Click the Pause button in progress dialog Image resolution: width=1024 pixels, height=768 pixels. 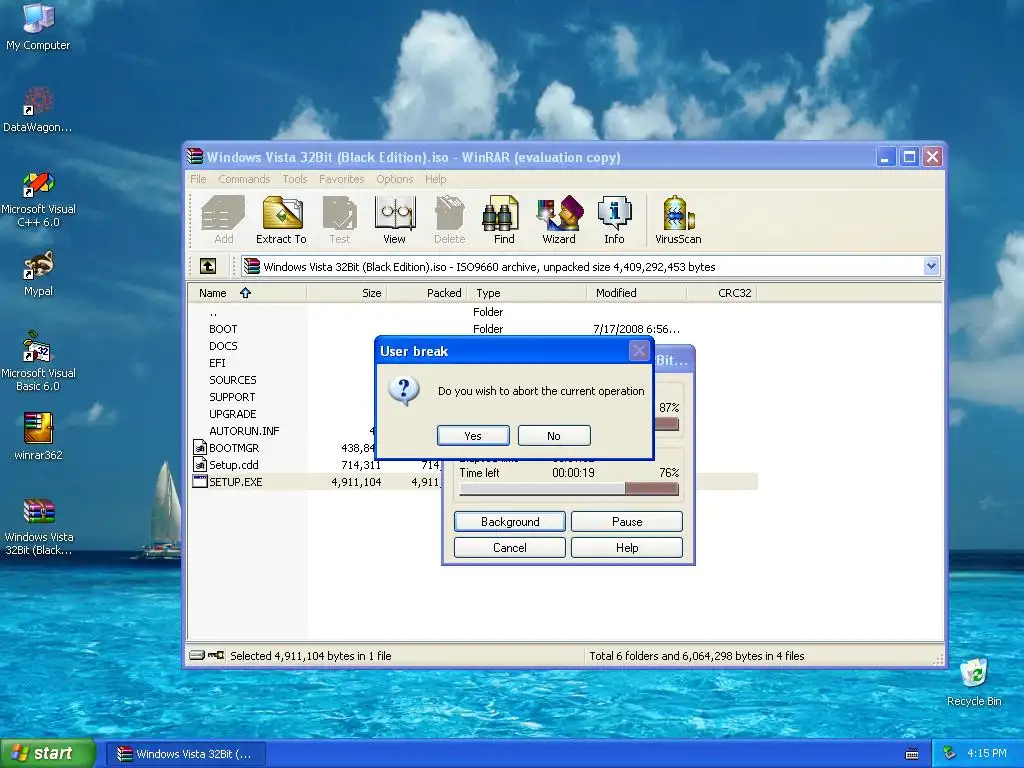tap(627, 521)
